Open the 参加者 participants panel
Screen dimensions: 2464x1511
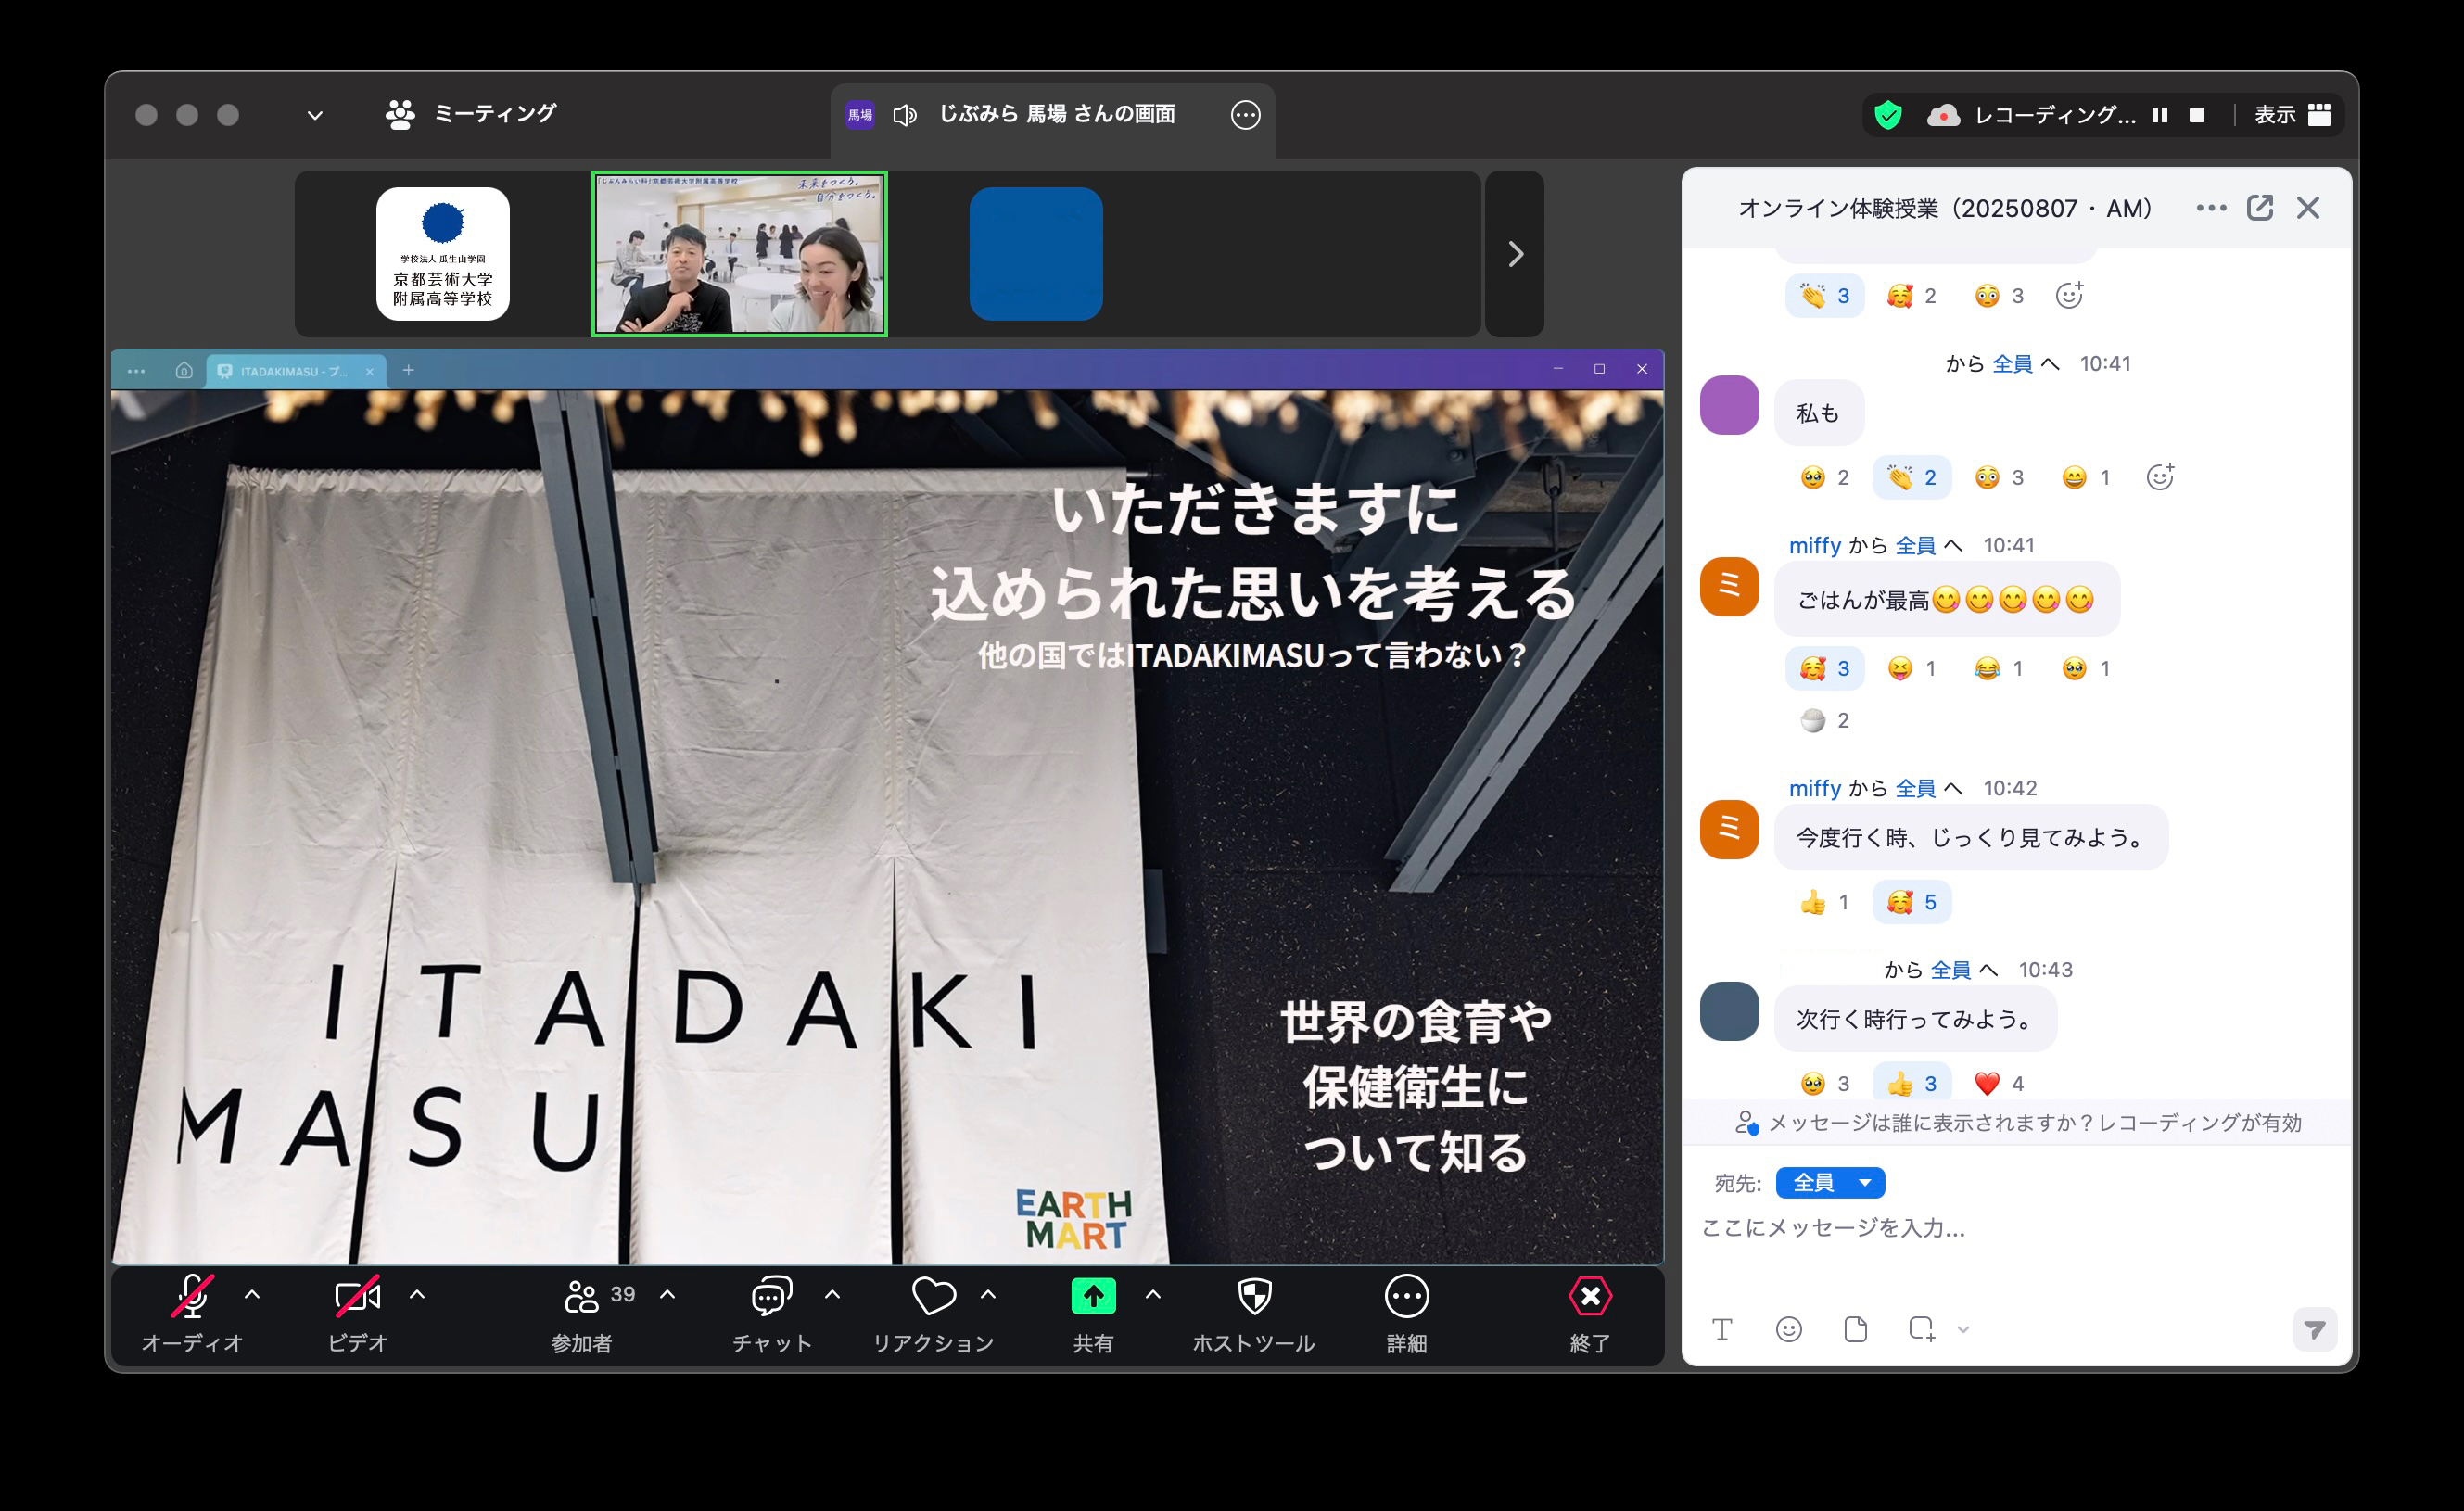[x=582, y=1313]
